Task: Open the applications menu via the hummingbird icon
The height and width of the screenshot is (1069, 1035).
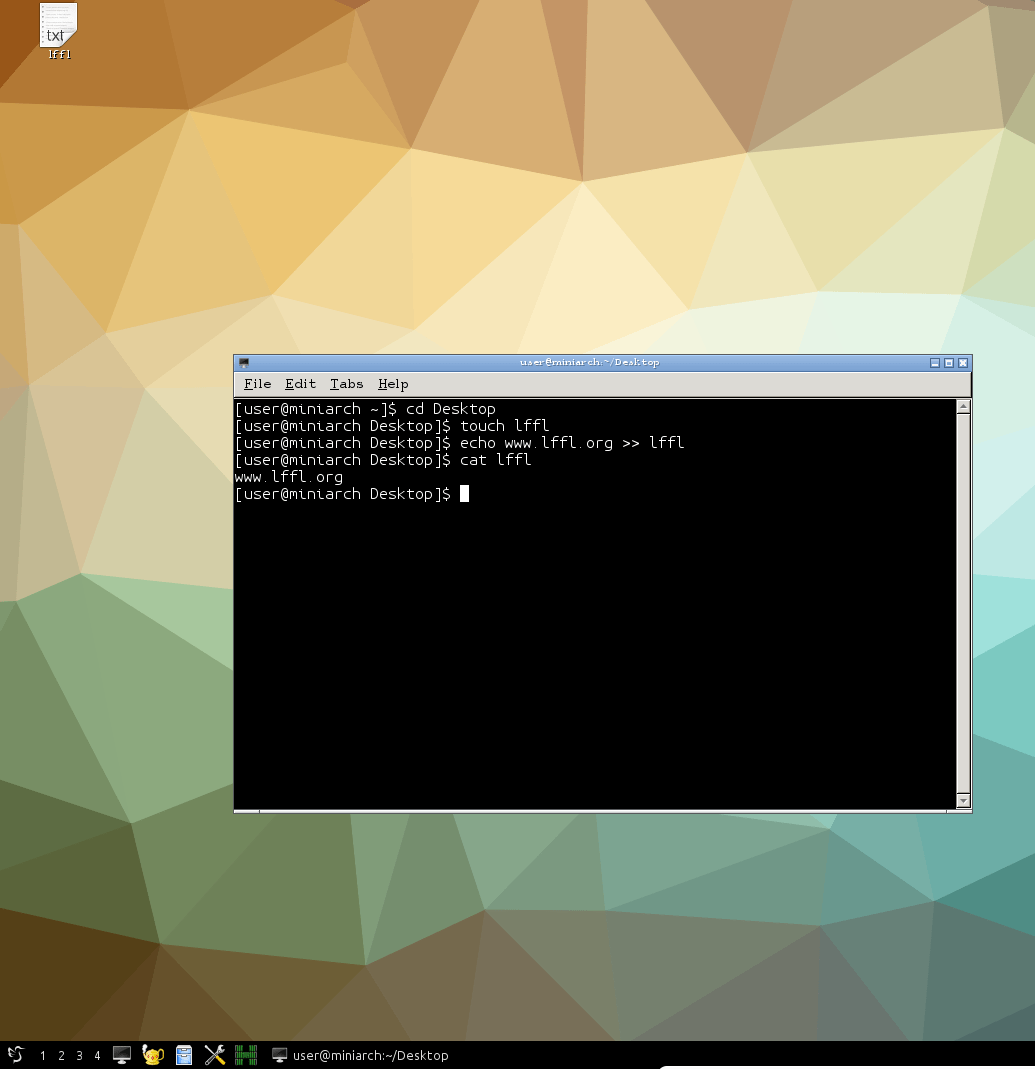Action: click(x=15, y=1055)
